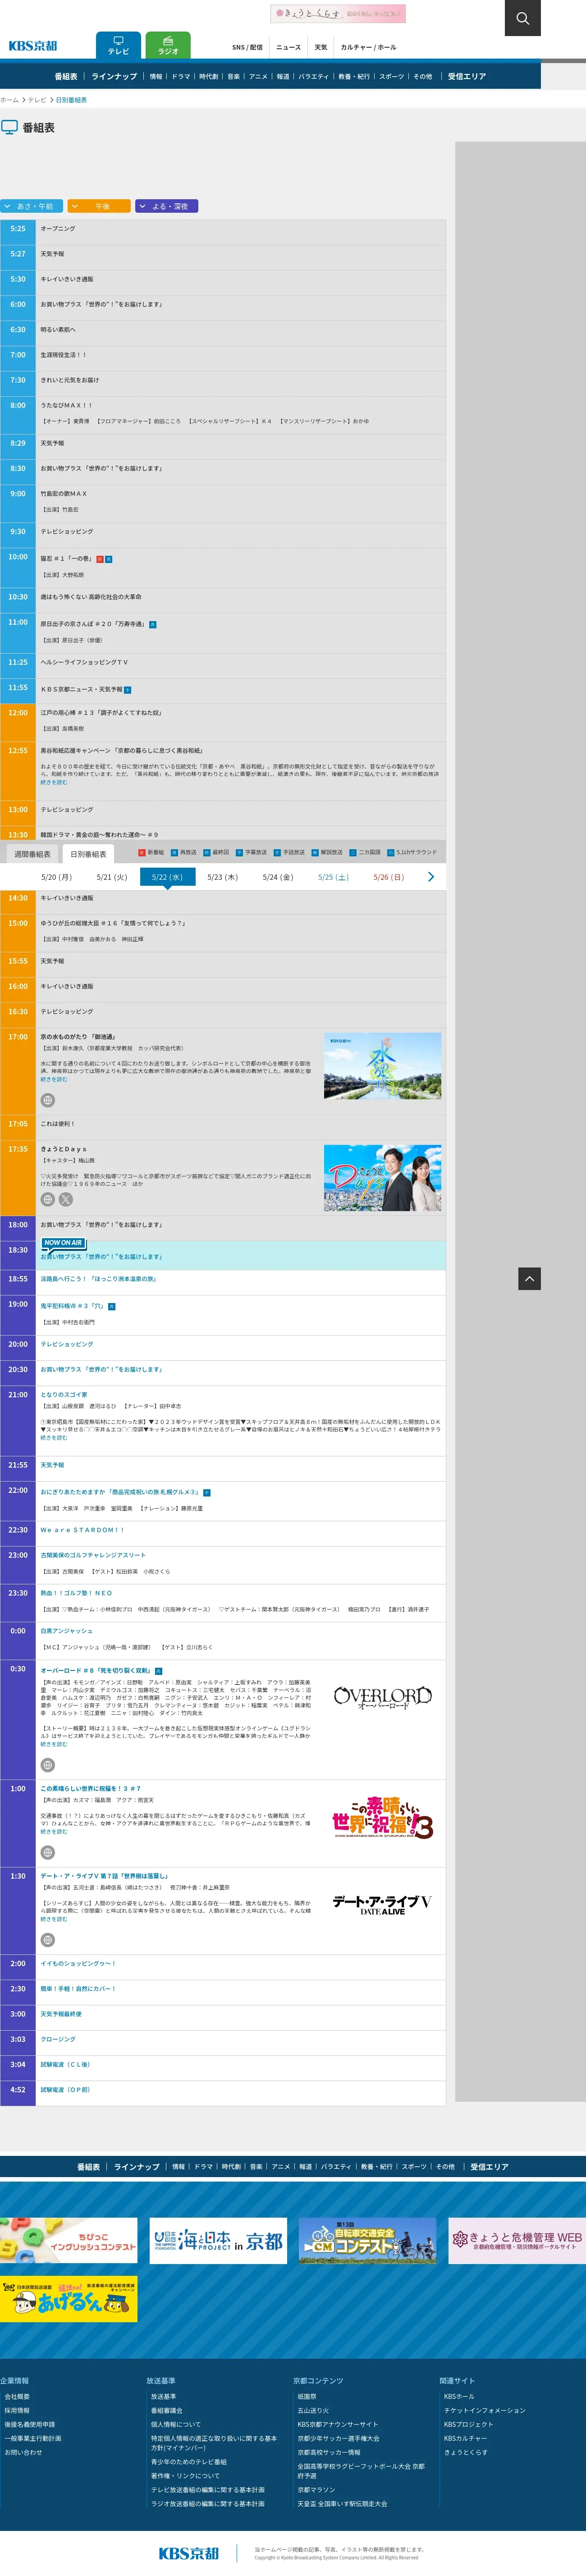Expand 続きを読む for この素晴らしい世界に祝福を!3
This screenshot has width=586, height=2576.
54,1831
